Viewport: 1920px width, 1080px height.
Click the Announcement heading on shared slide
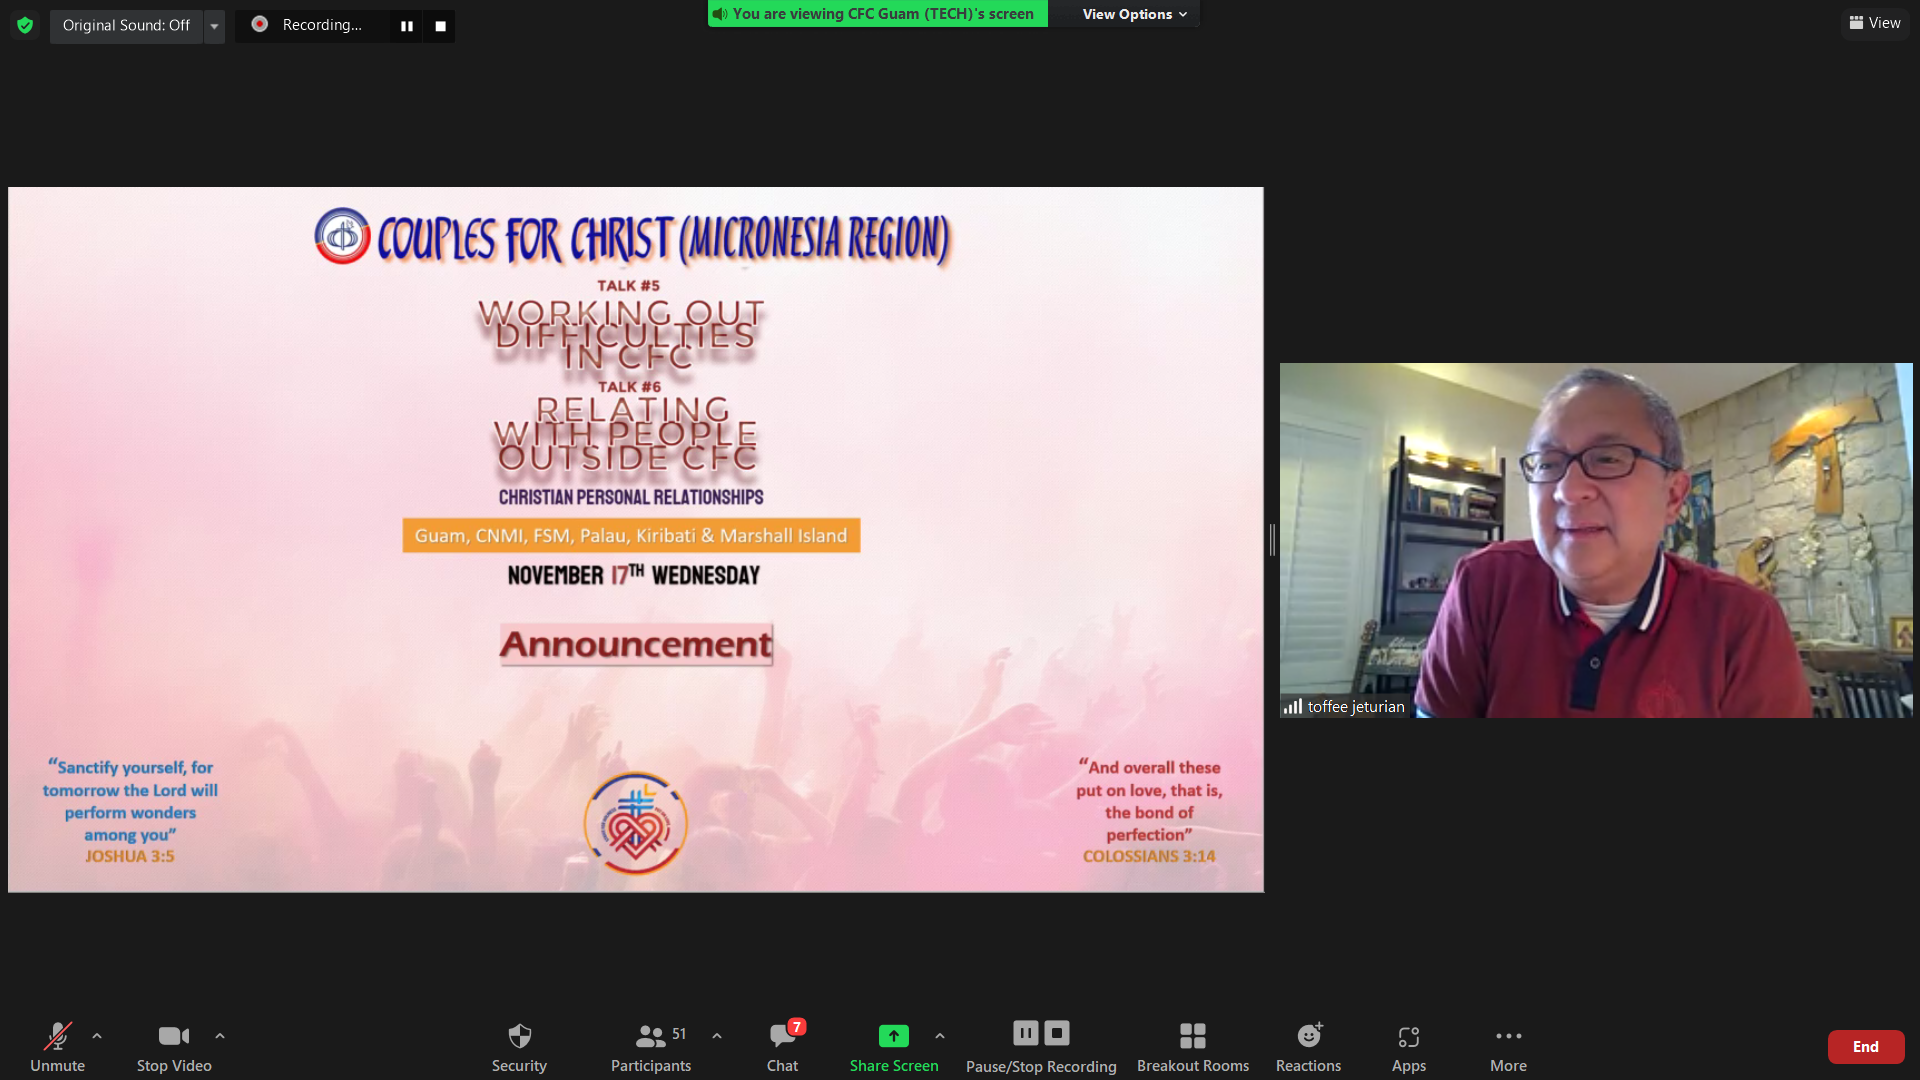636,644
